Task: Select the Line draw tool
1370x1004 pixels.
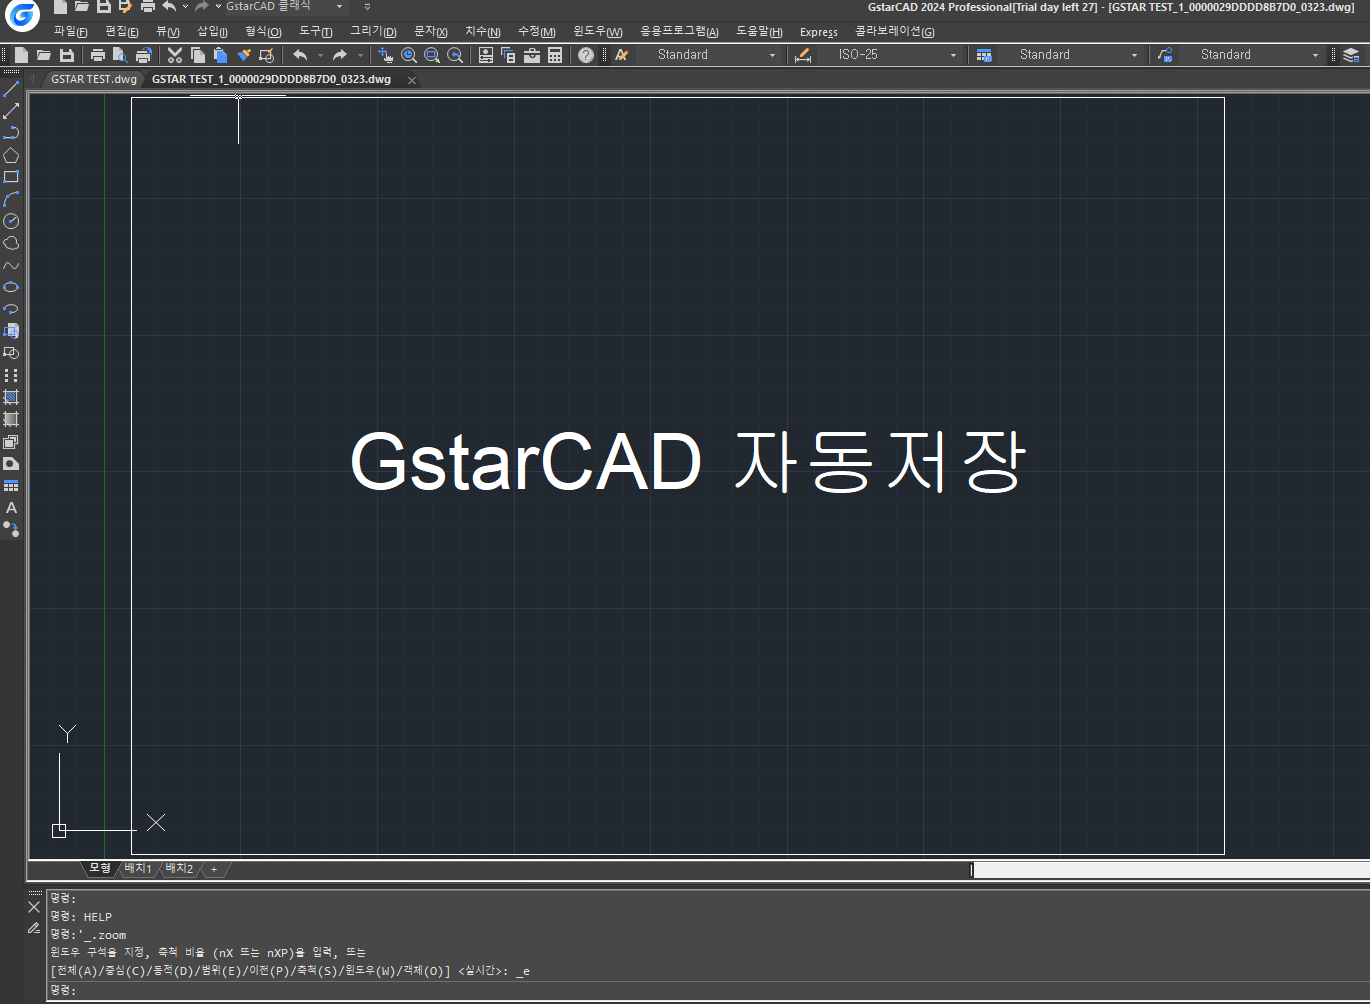Action: (11, 90)
